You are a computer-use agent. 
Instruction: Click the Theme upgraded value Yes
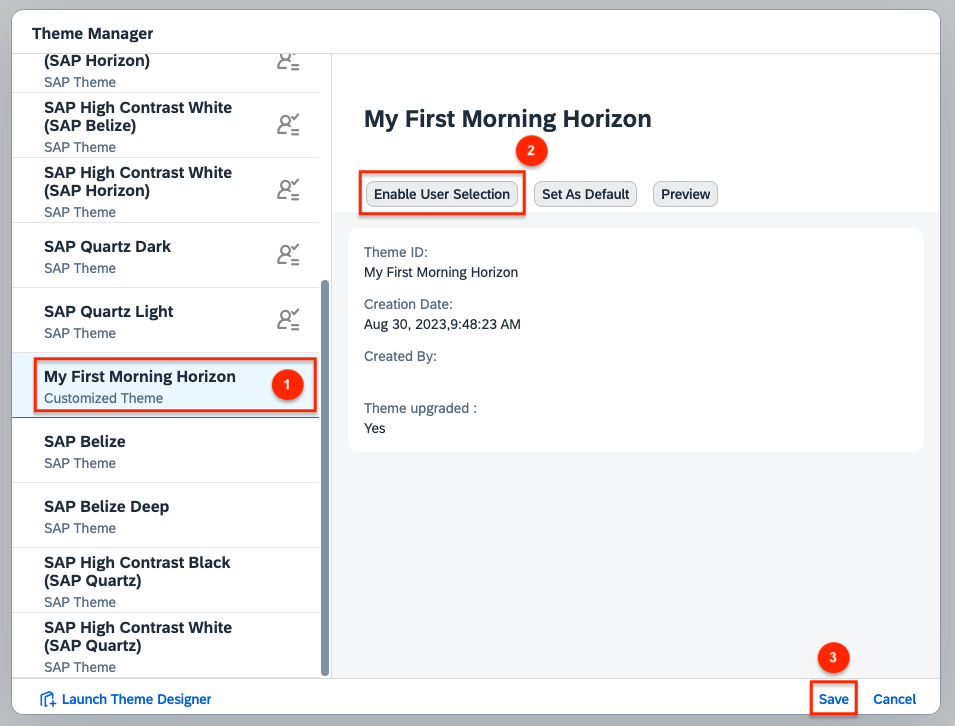[x=375, y=428]
